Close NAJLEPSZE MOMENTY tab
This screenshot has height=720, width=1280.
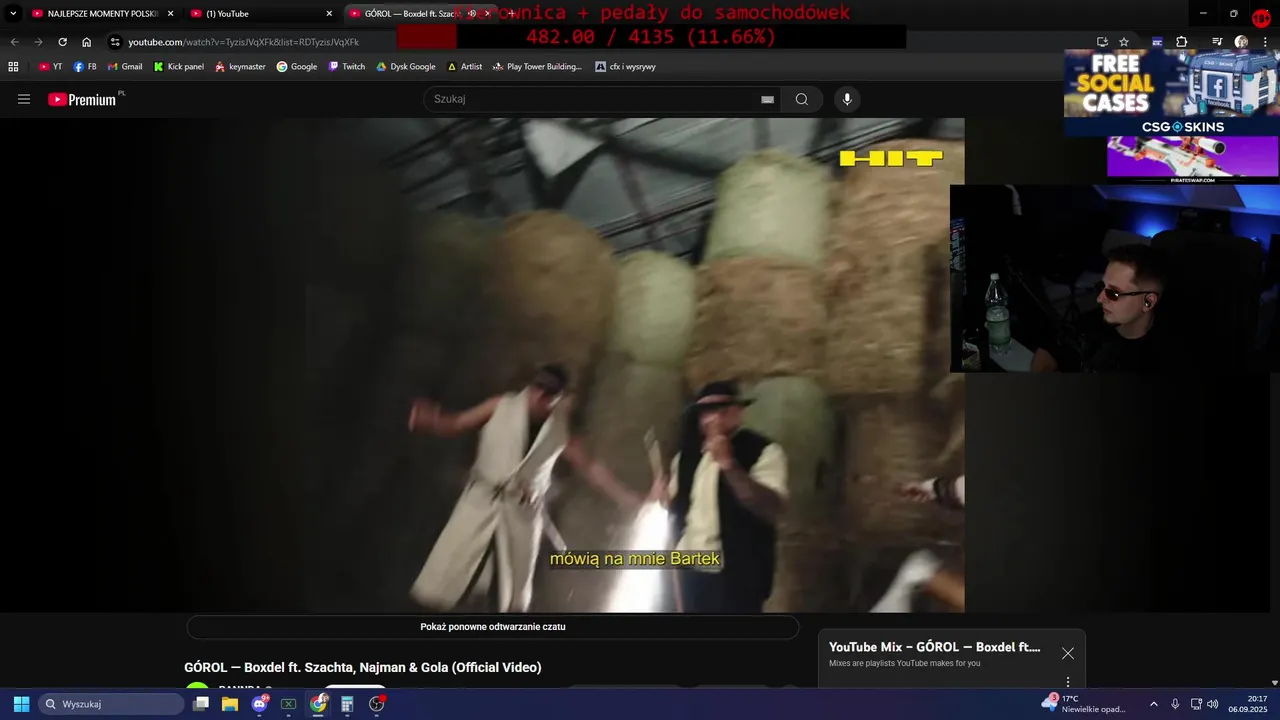click(x=170, y=14)
